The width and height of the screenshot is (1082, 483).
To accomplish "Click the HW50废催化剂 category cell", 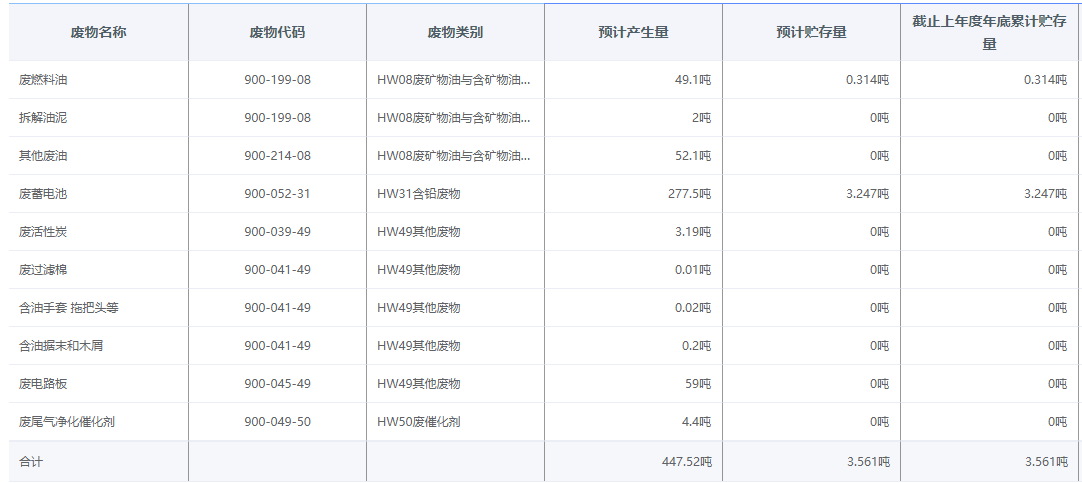I will click(x=418, y=422).
